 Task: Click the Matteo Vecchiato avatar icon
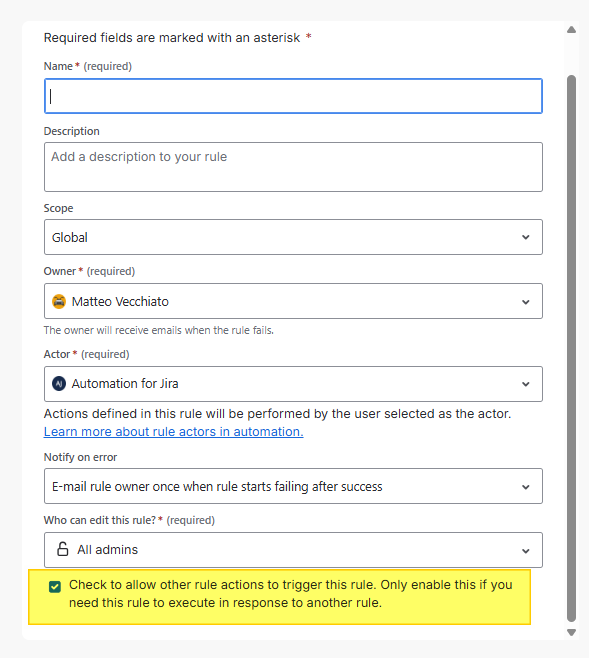pyautogui.click(x=59, y=301)
